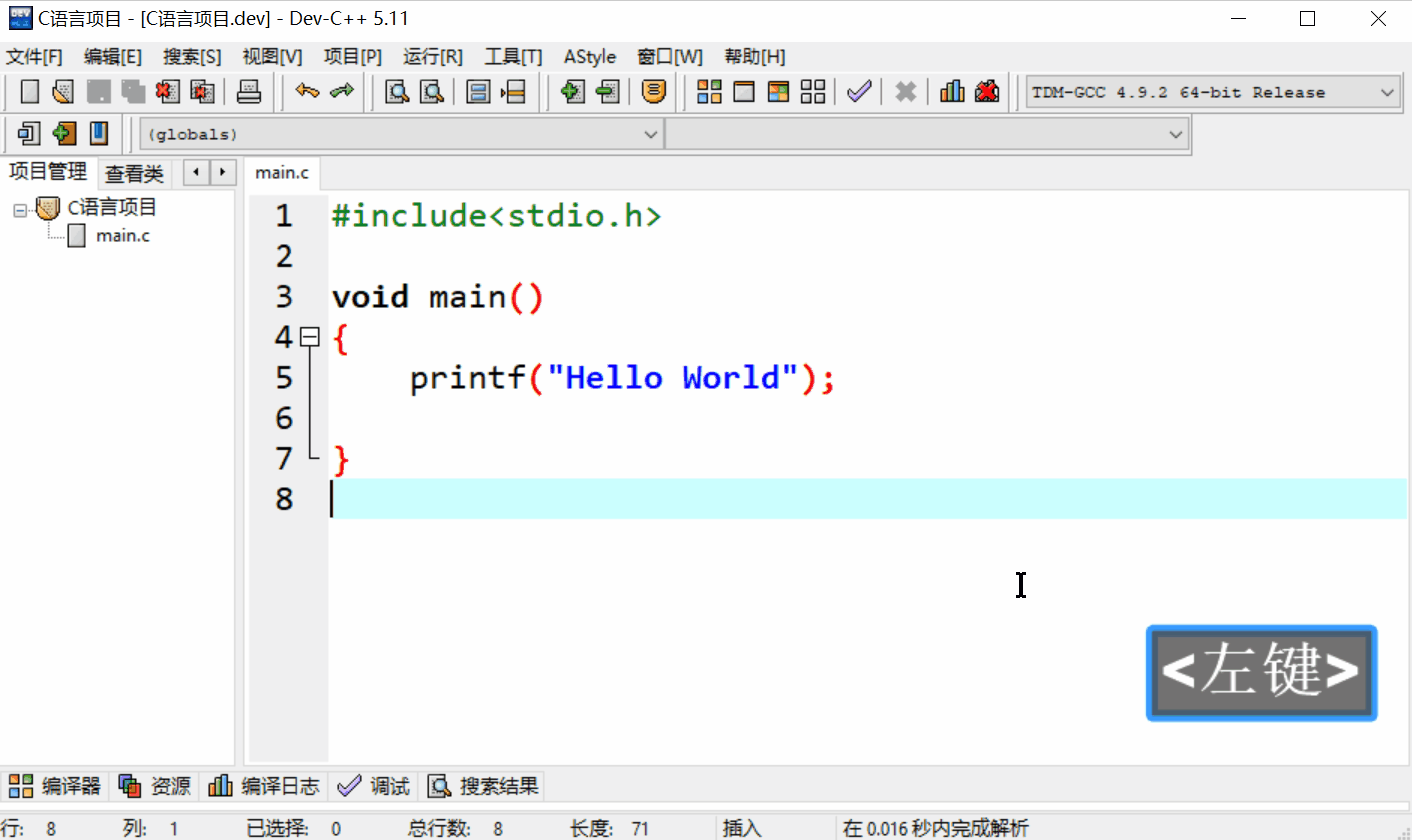The image size is (1412, 840).
Task: Open the 搜索结果 bottom tab
Action: click(x=484, y=787)
